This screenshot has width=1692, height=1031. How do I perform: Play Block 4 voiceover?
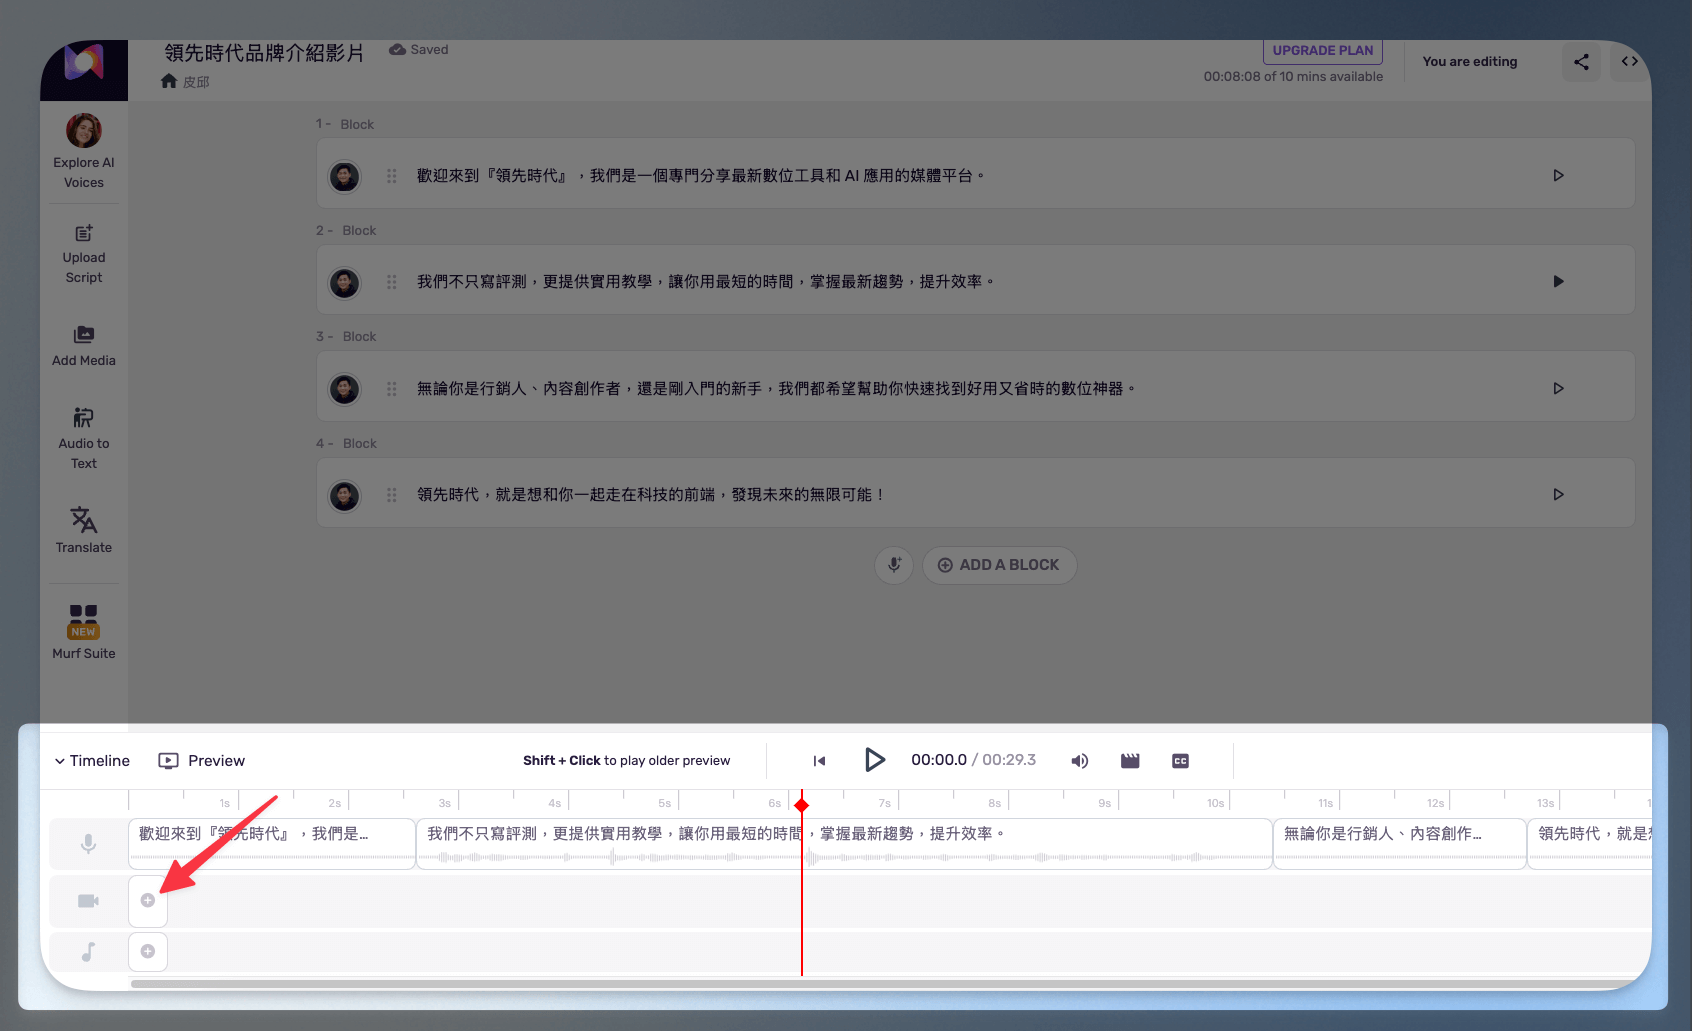tap(1558, 494)
